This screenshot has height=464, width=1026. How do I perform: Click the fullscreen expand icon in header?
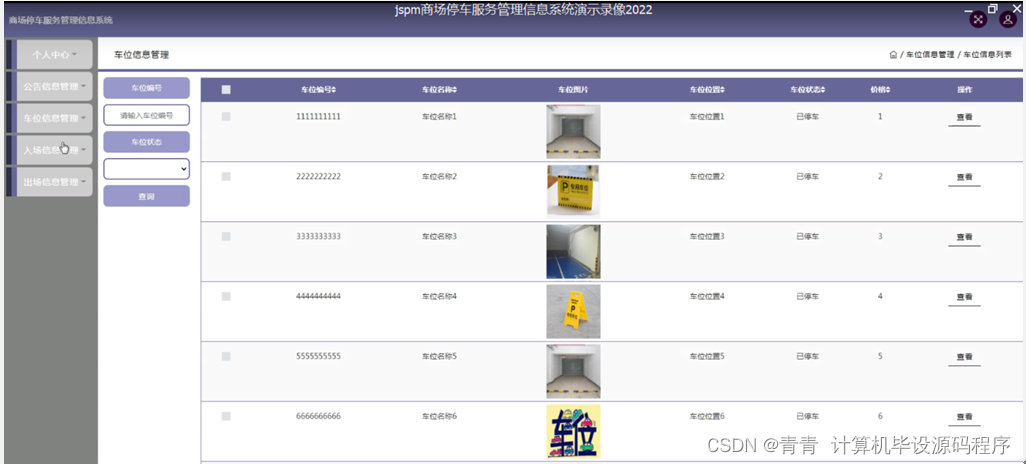click(978, 19)
